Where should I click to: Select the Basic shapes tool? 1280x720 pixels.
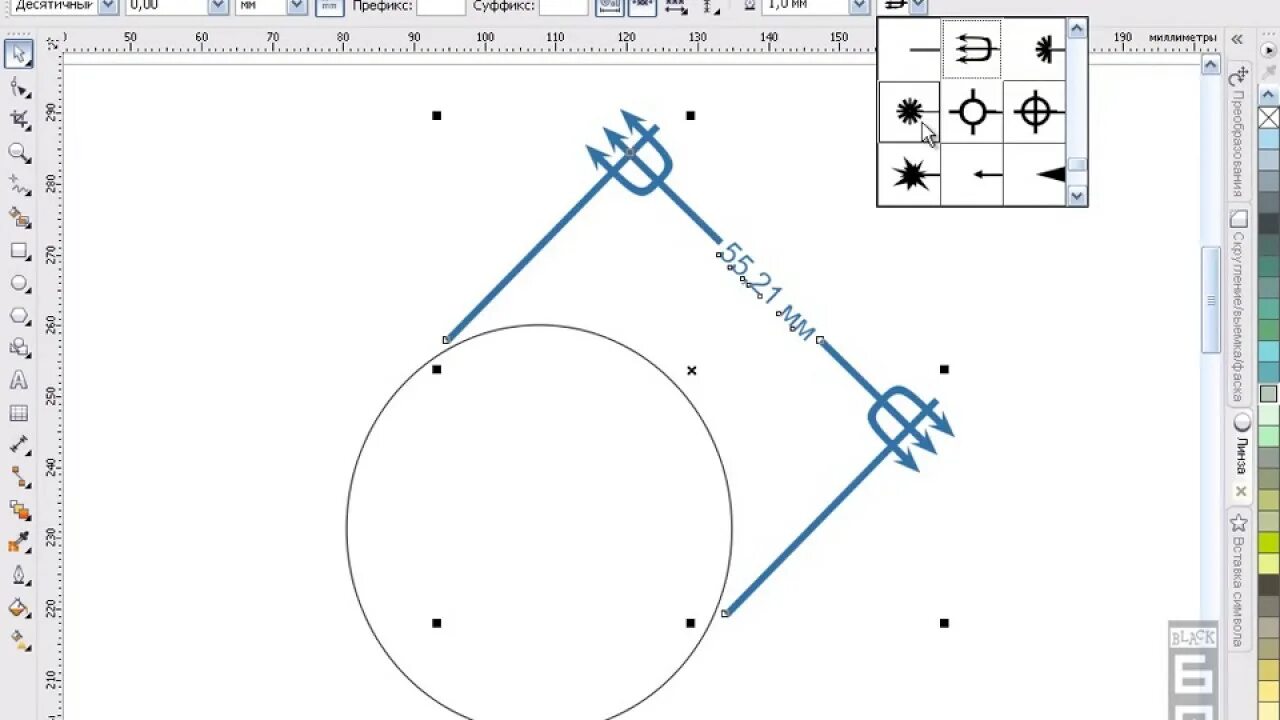18,348
